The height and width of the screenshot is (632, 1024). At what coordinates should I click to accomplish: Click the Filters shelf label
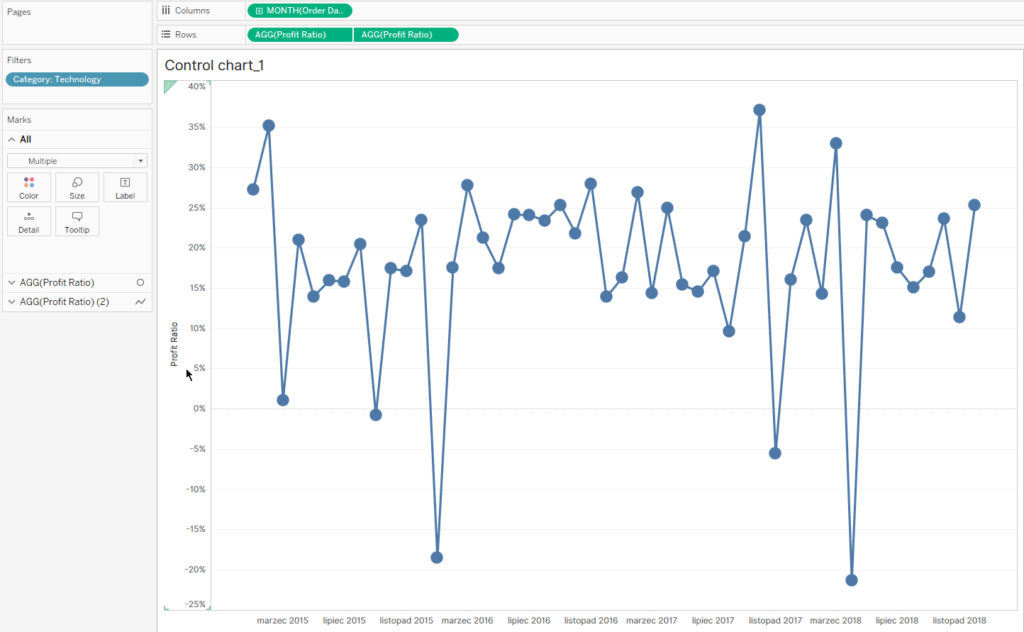[19, 60]
